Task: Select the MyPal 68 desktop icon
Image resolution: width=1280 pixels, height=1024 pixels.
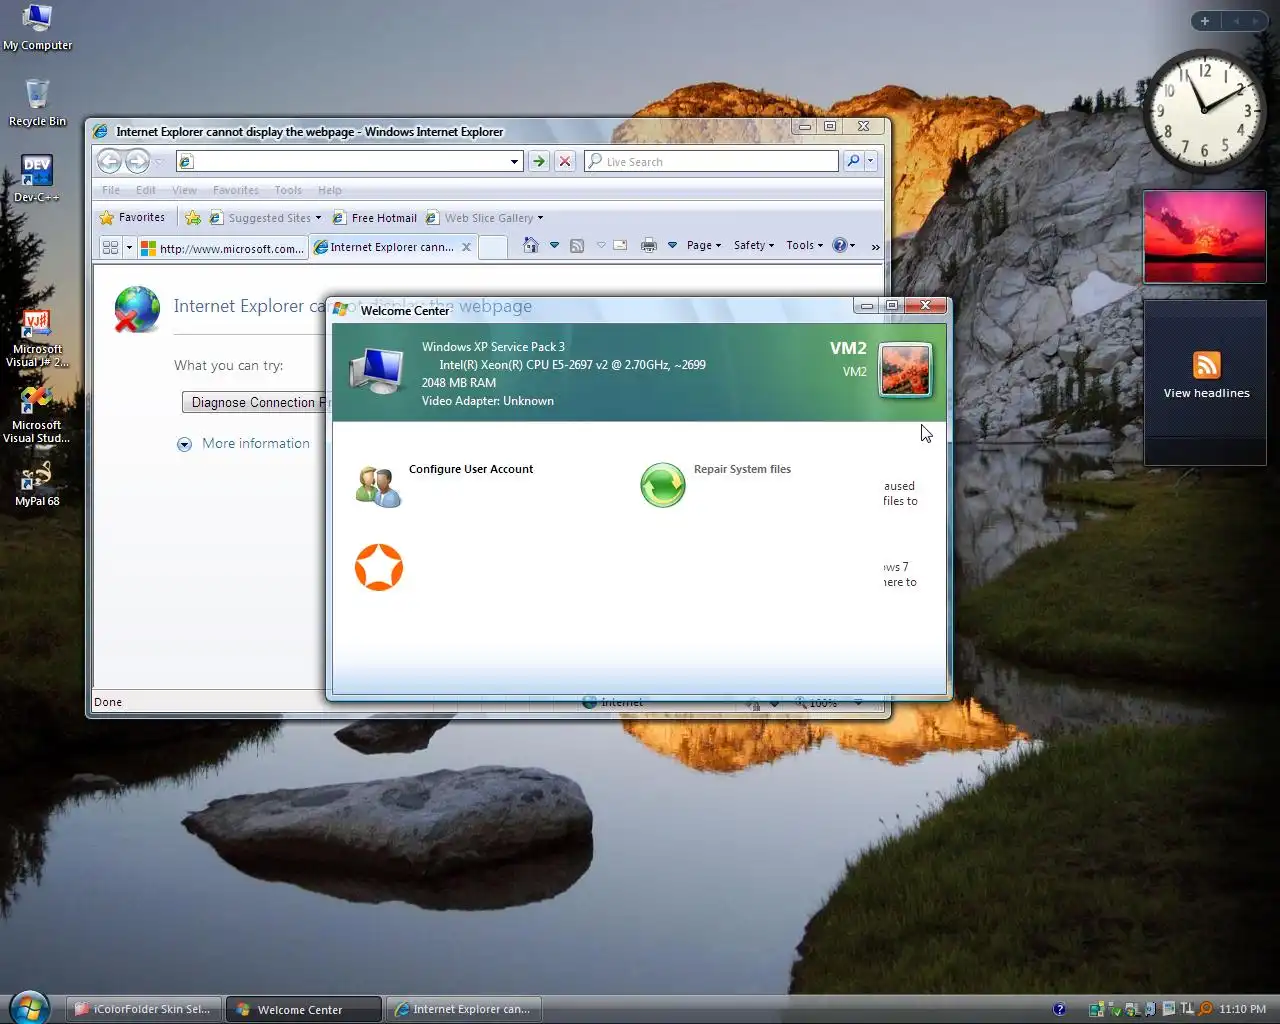Action: coord(37,482)
